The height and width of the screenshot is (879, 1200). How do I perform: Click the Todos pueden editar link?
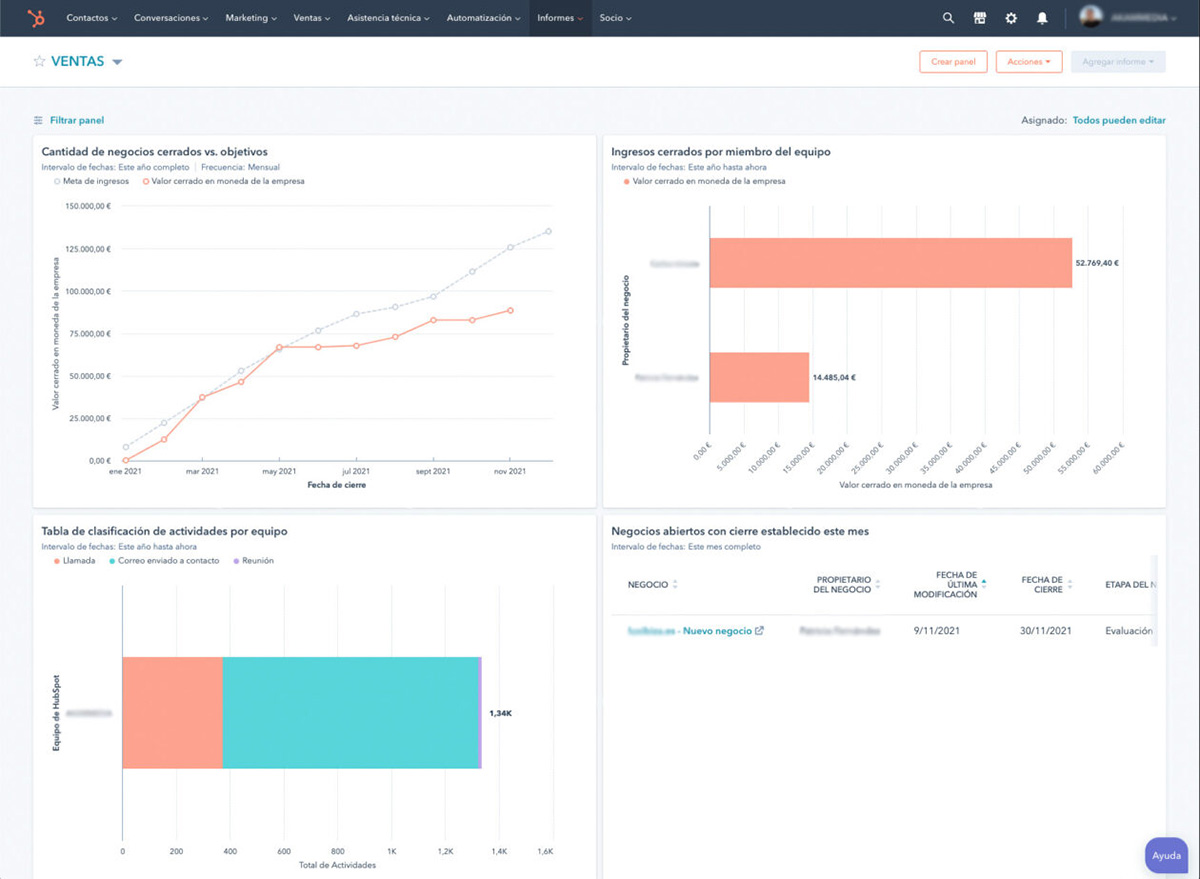pyautogui.click(x=1119, y=120)
